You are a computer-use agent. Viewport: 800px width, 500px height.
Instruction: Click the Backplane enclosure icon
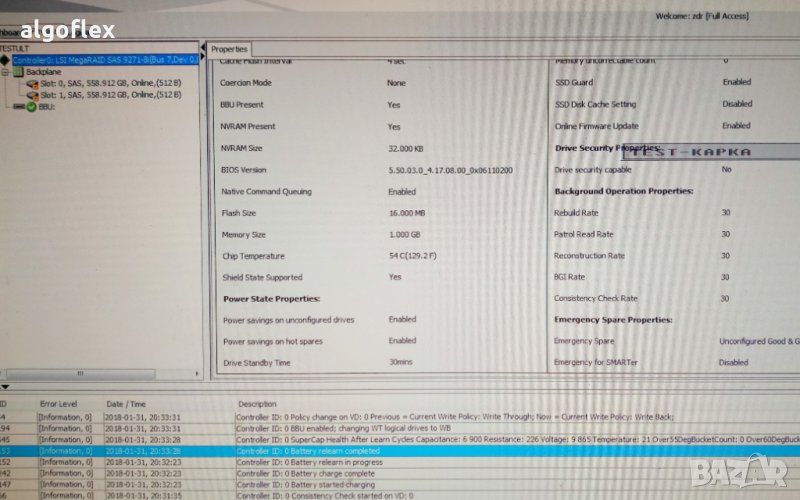coord(19,72)
